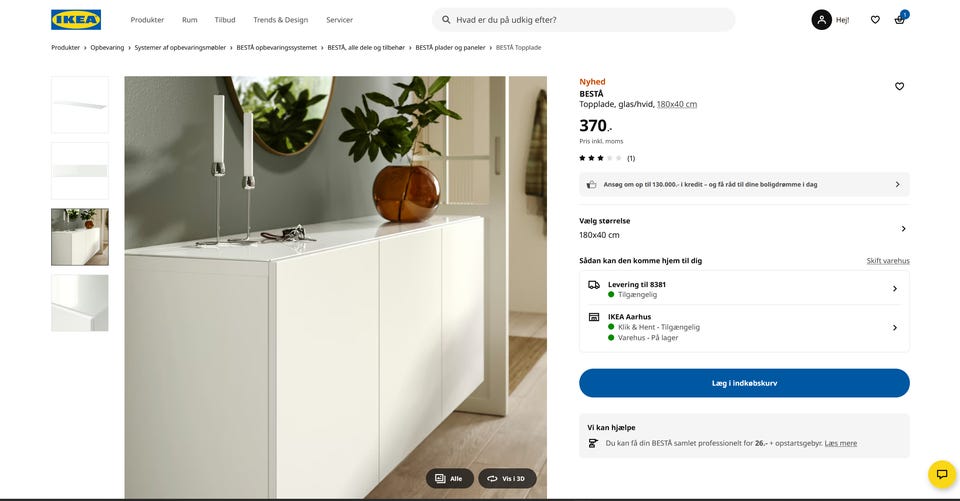
Task: Open the yellow chat support button
Action: (x=942, y=474)
